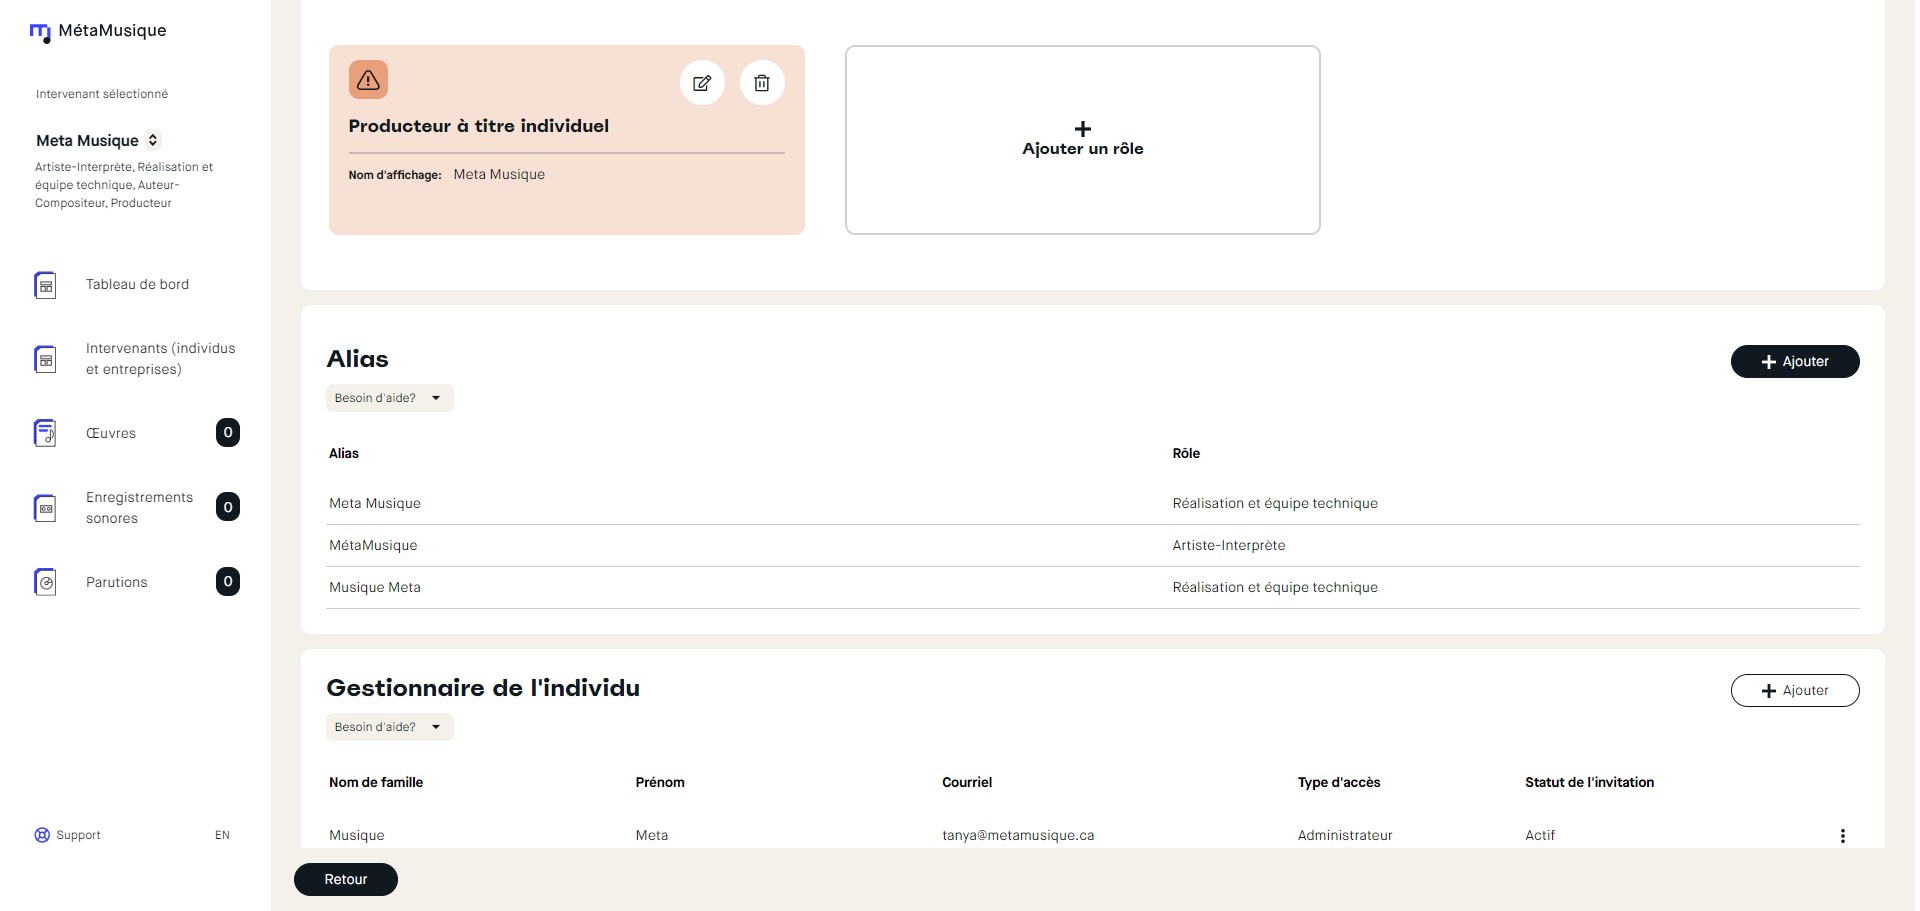Expand the Meta Musique intervenant selector
1920x911 pixels.
click(153, 140)
